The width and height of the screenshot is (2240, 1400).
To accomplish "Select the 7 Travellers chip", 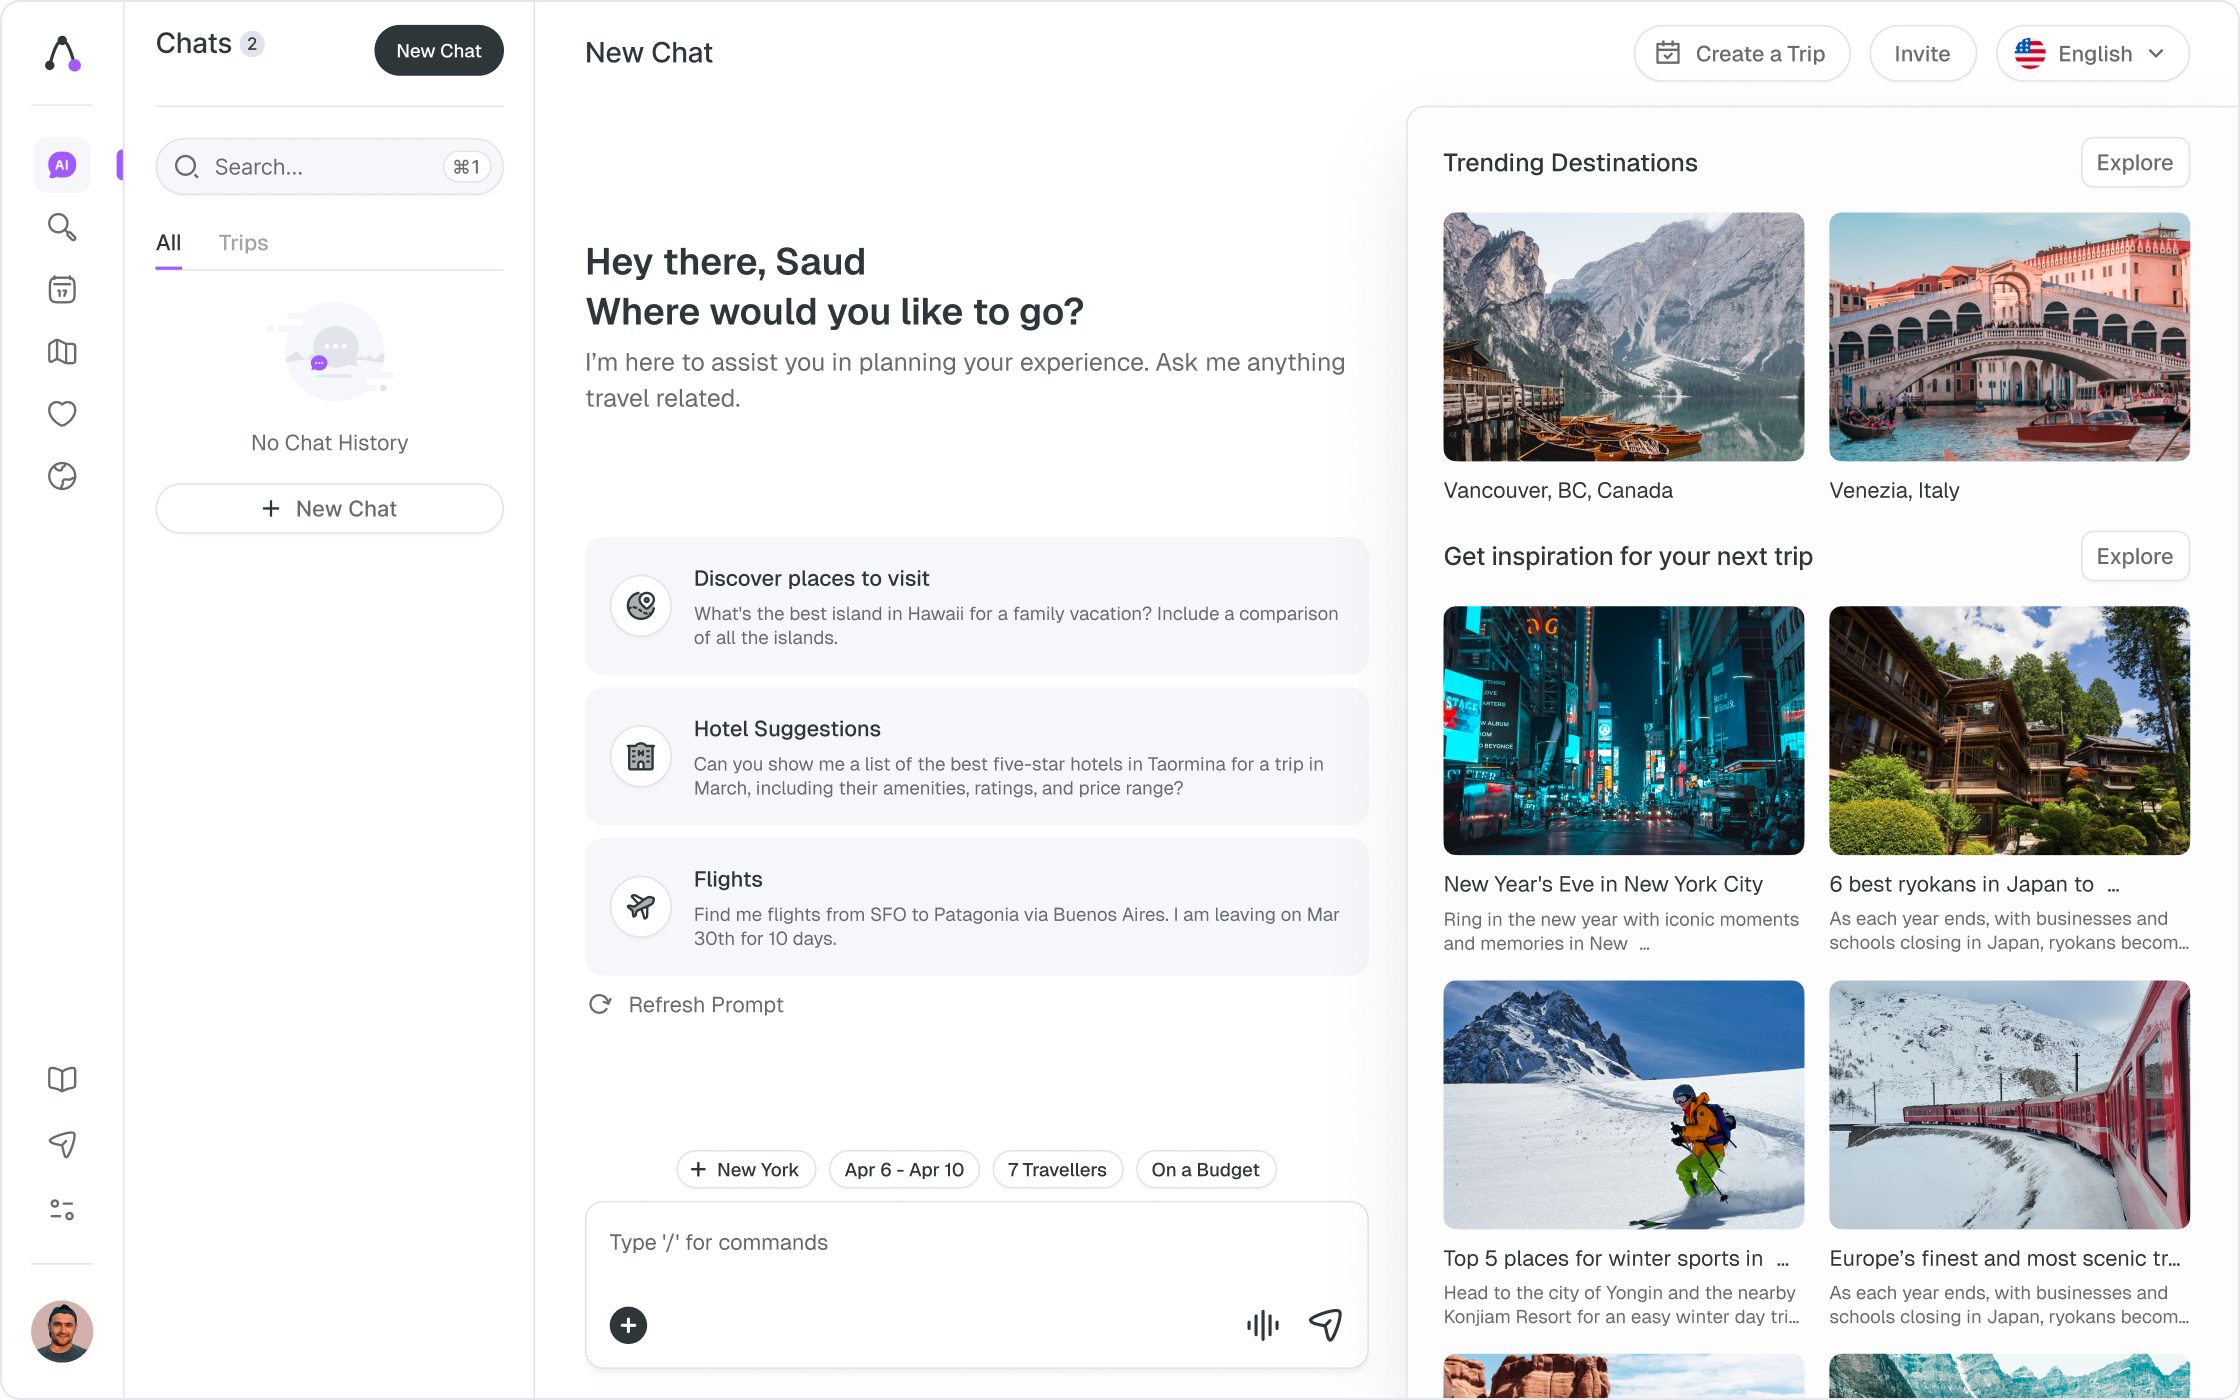I will click(x=1057, y=1170).
